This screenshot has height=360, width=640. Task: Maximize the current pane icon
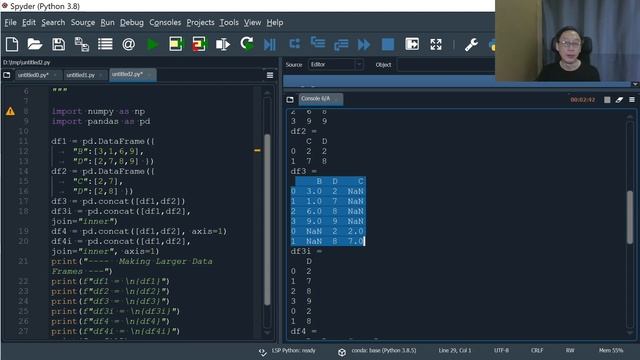coord(412,44)
